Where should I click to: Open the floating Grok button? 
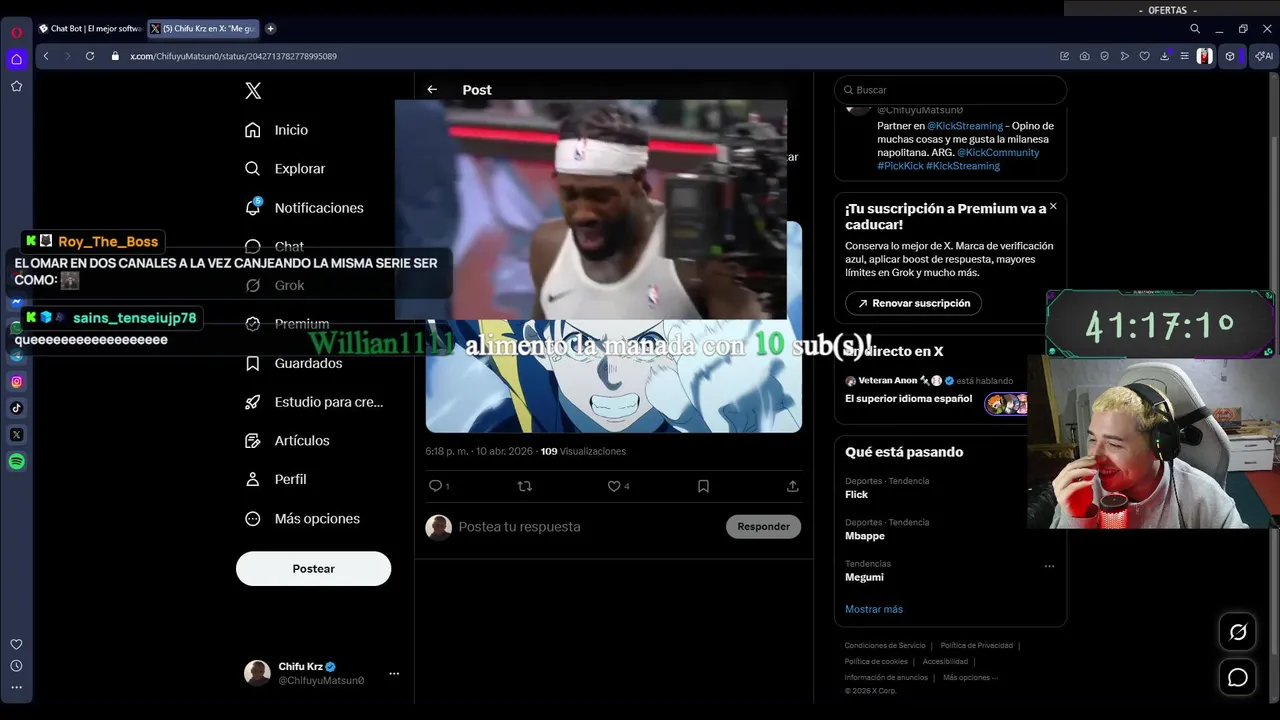[1238, 632]
